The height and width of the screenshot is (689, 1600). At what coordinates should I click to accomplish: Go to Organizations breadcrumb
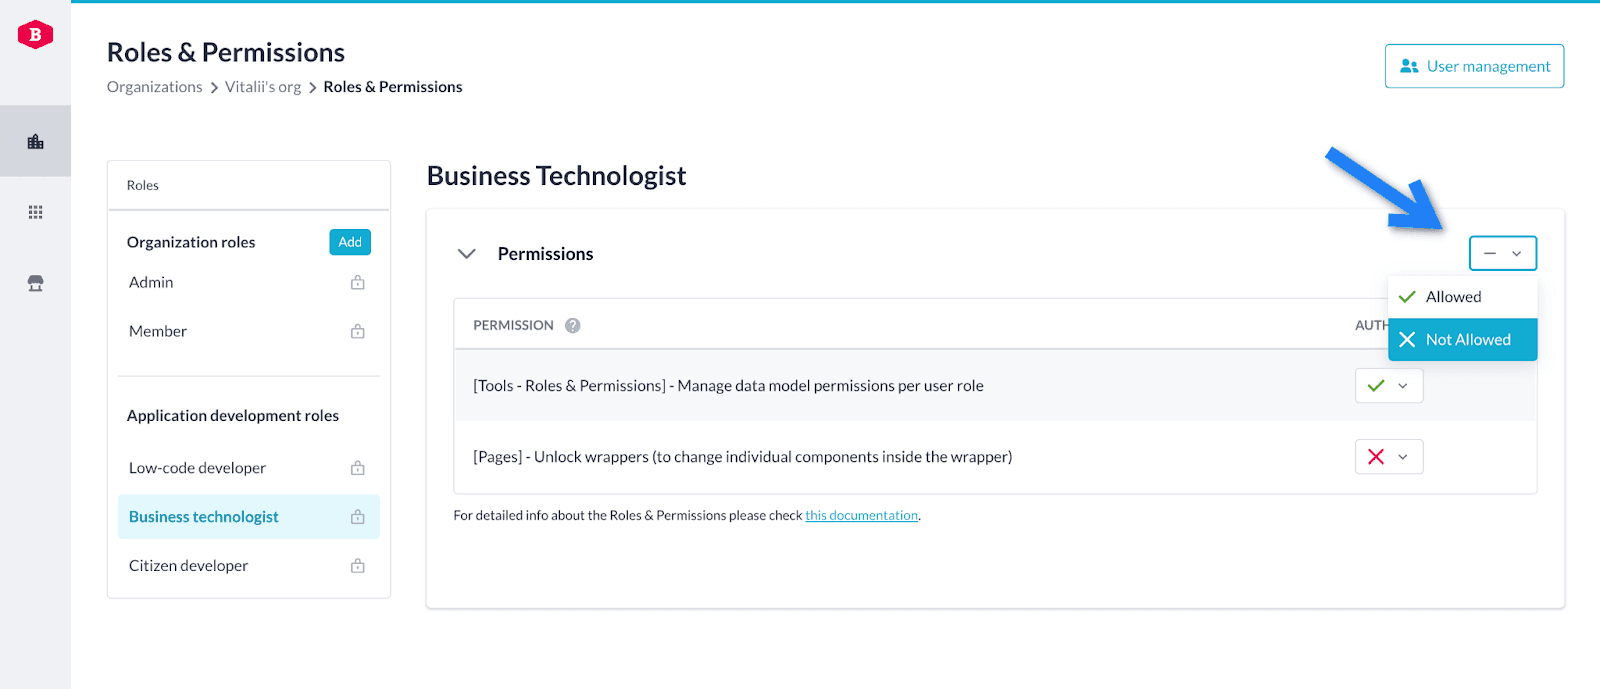coord(154,87)
